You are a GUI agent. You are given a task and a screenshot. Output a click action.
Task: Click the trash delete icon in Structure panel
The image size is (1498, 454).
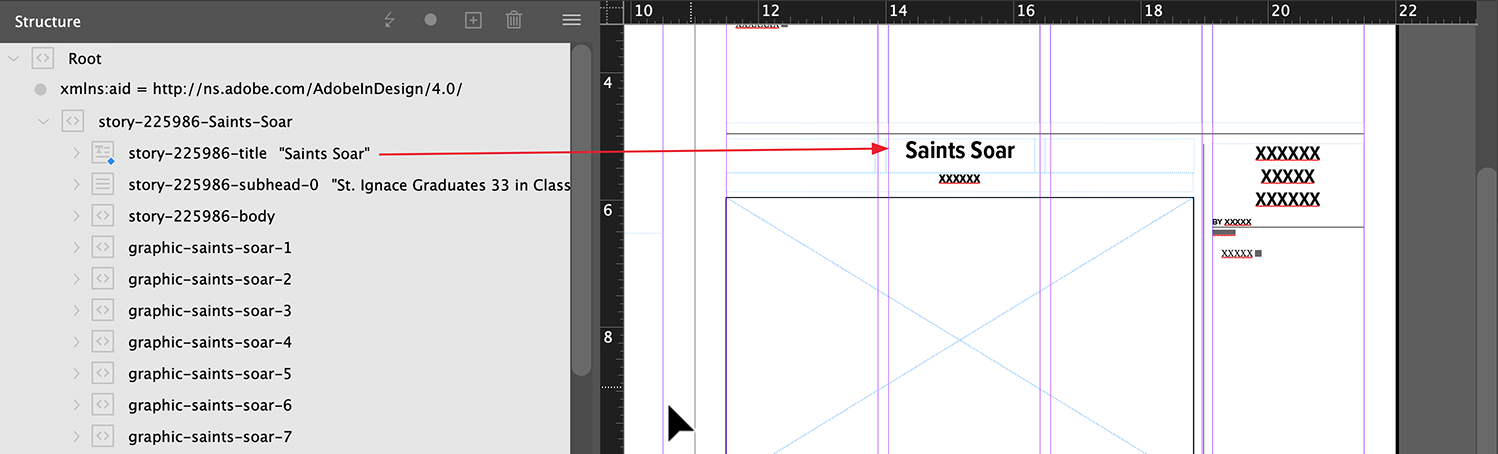(514, 20)
